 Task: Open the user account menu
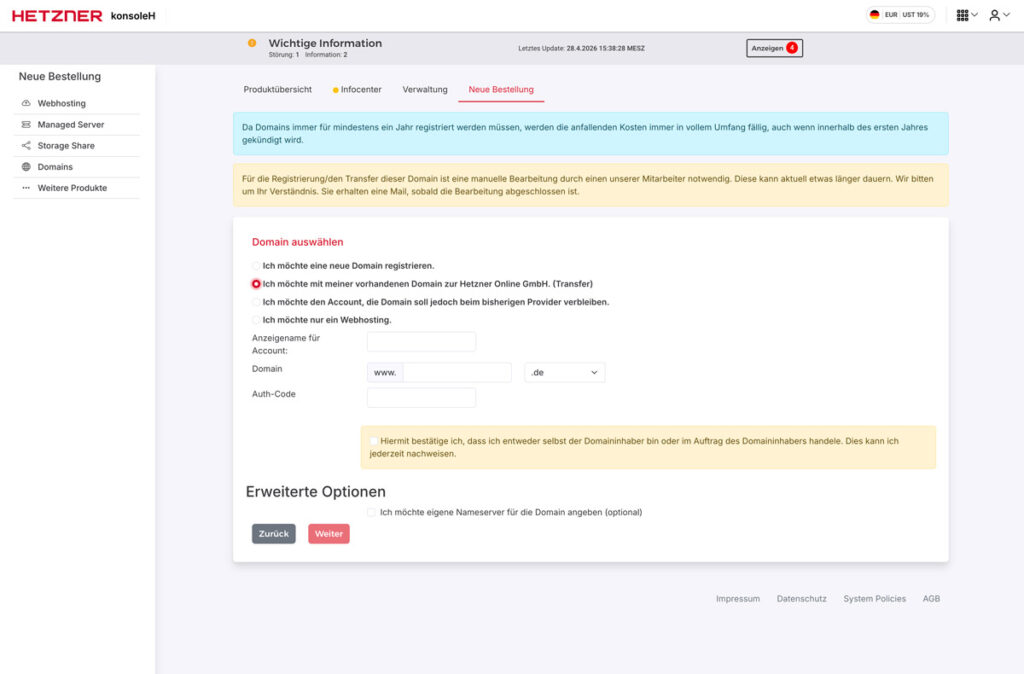pos(997,15)
